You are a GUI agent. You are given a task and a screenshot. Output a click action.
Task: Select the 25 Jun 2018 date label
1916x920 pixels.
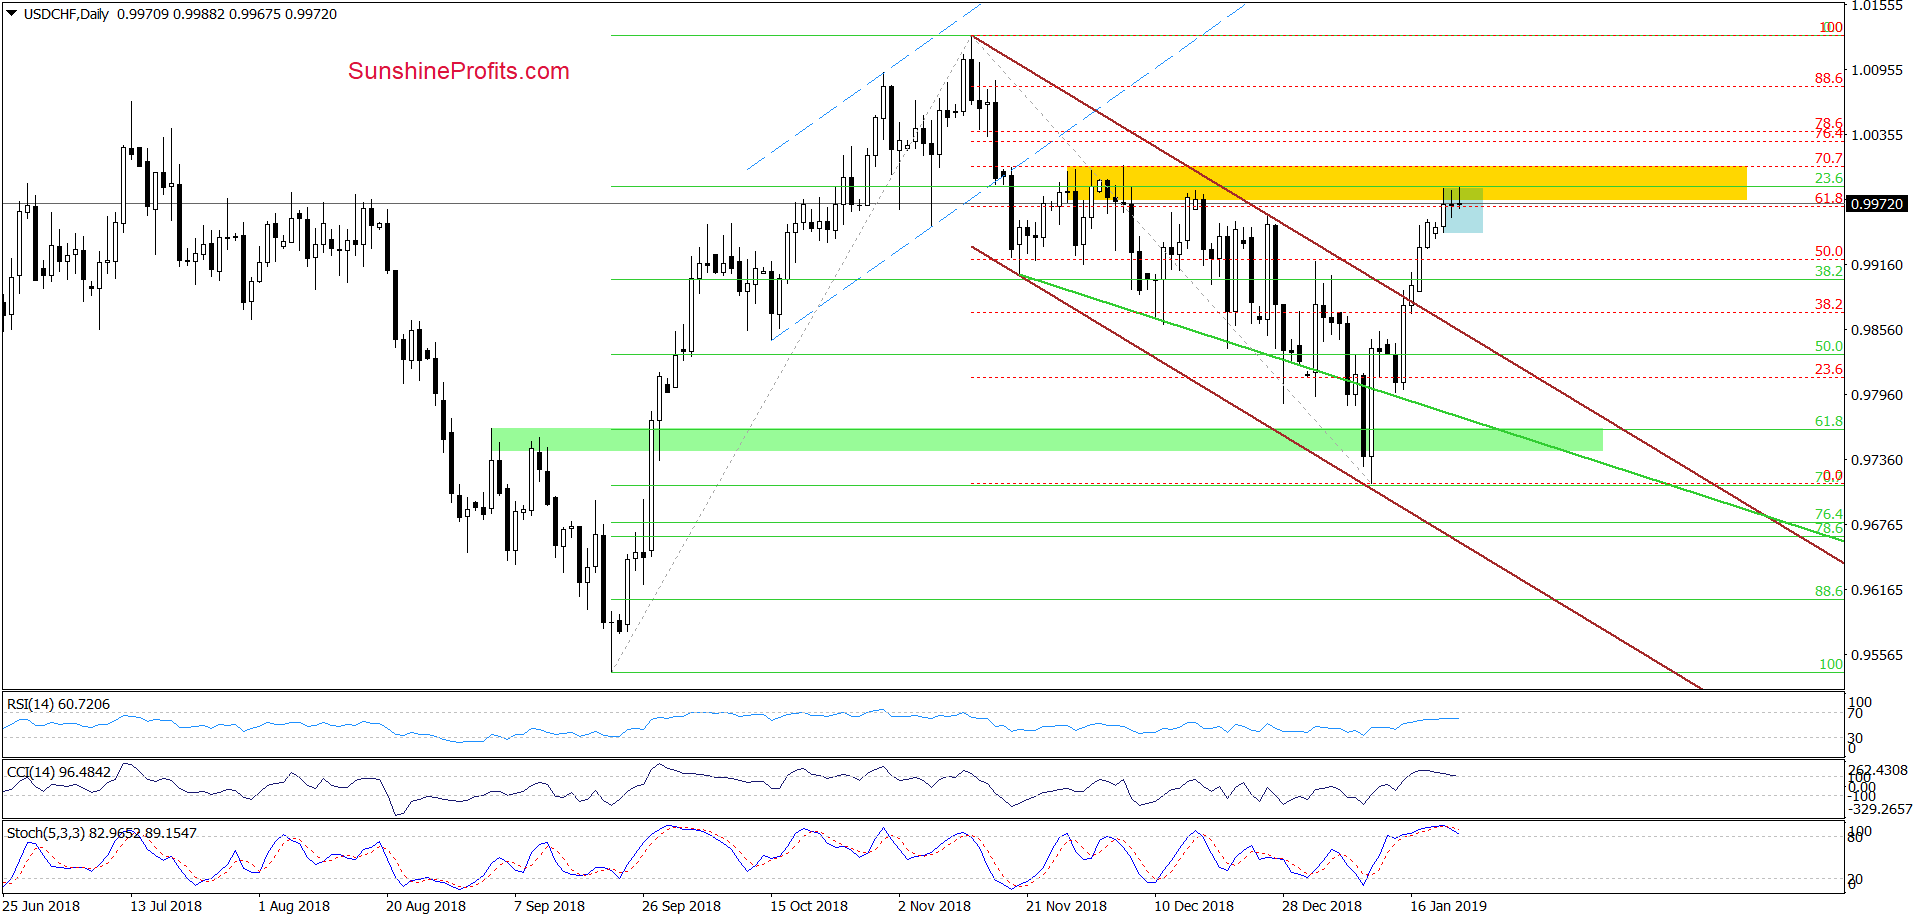point(41,906)
